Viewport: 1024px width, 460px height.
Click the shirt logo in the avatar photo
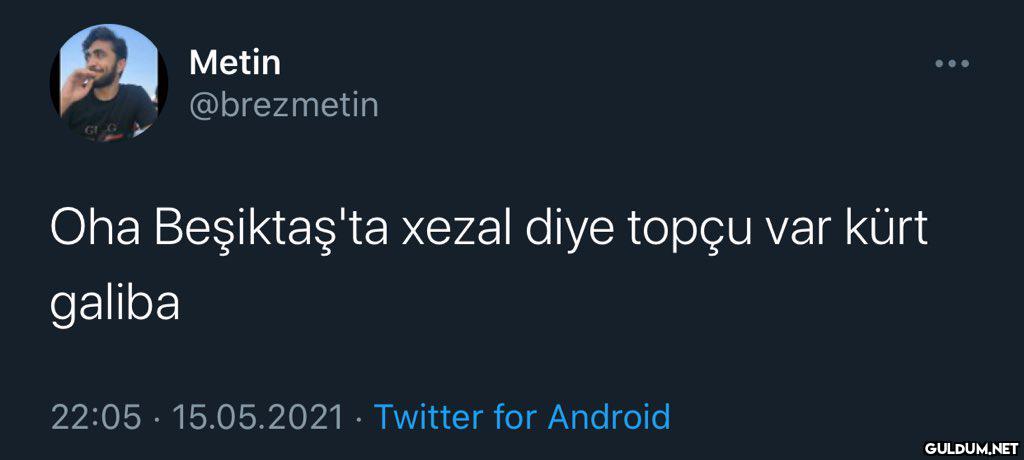coord(94,130)
